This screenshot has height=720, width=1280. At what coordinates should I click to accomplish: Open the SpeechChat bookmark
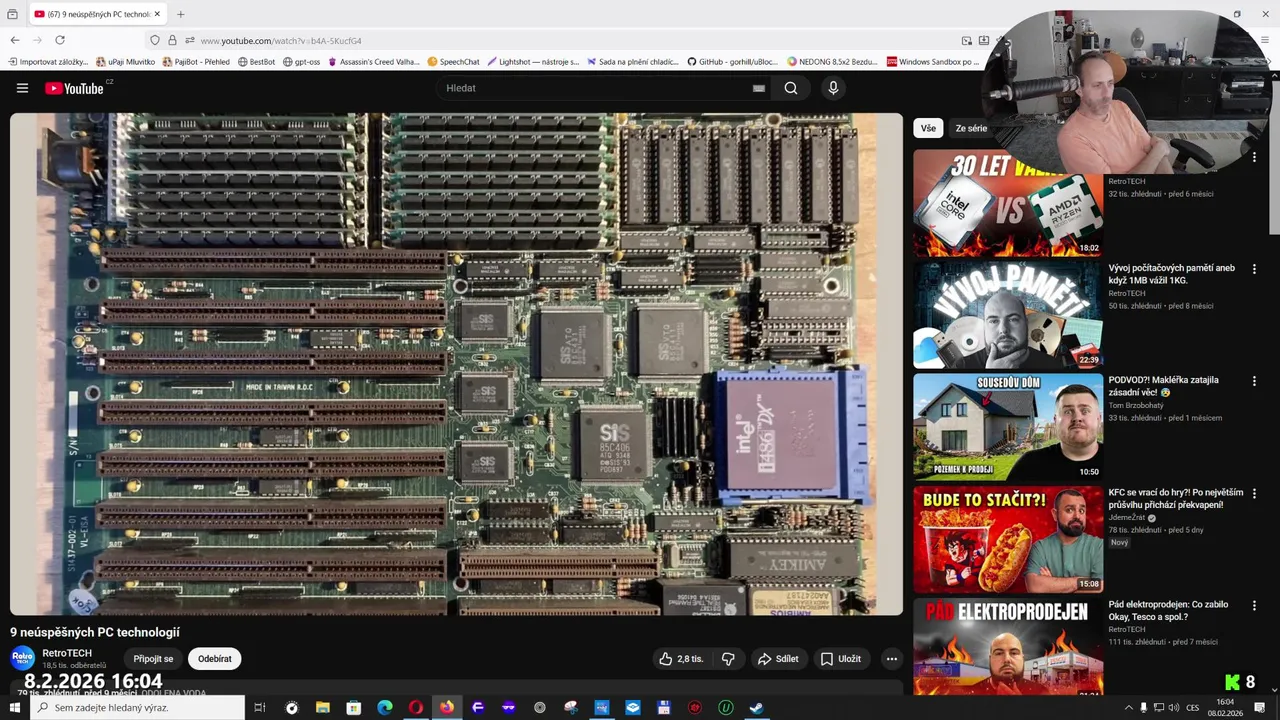tap(454, 62)
